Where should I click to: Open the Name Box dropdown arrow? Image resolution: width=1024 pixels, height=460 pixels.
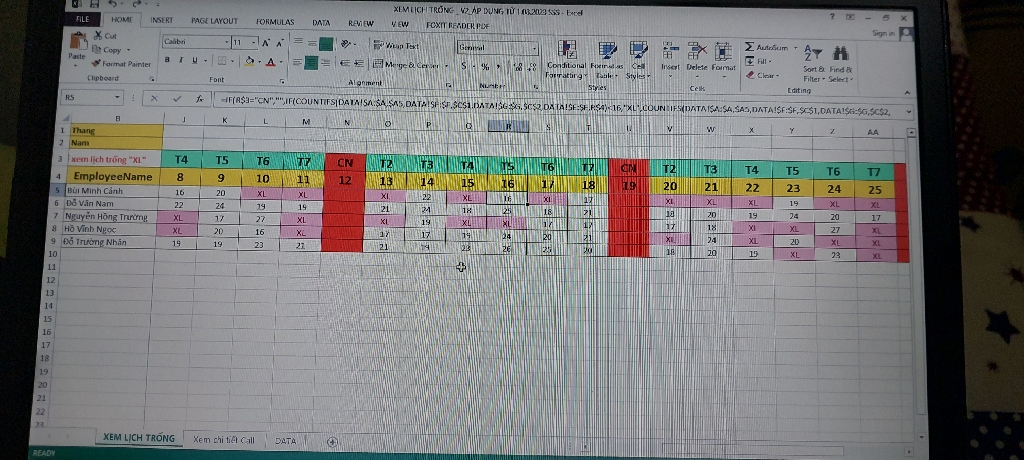(119, 98)
